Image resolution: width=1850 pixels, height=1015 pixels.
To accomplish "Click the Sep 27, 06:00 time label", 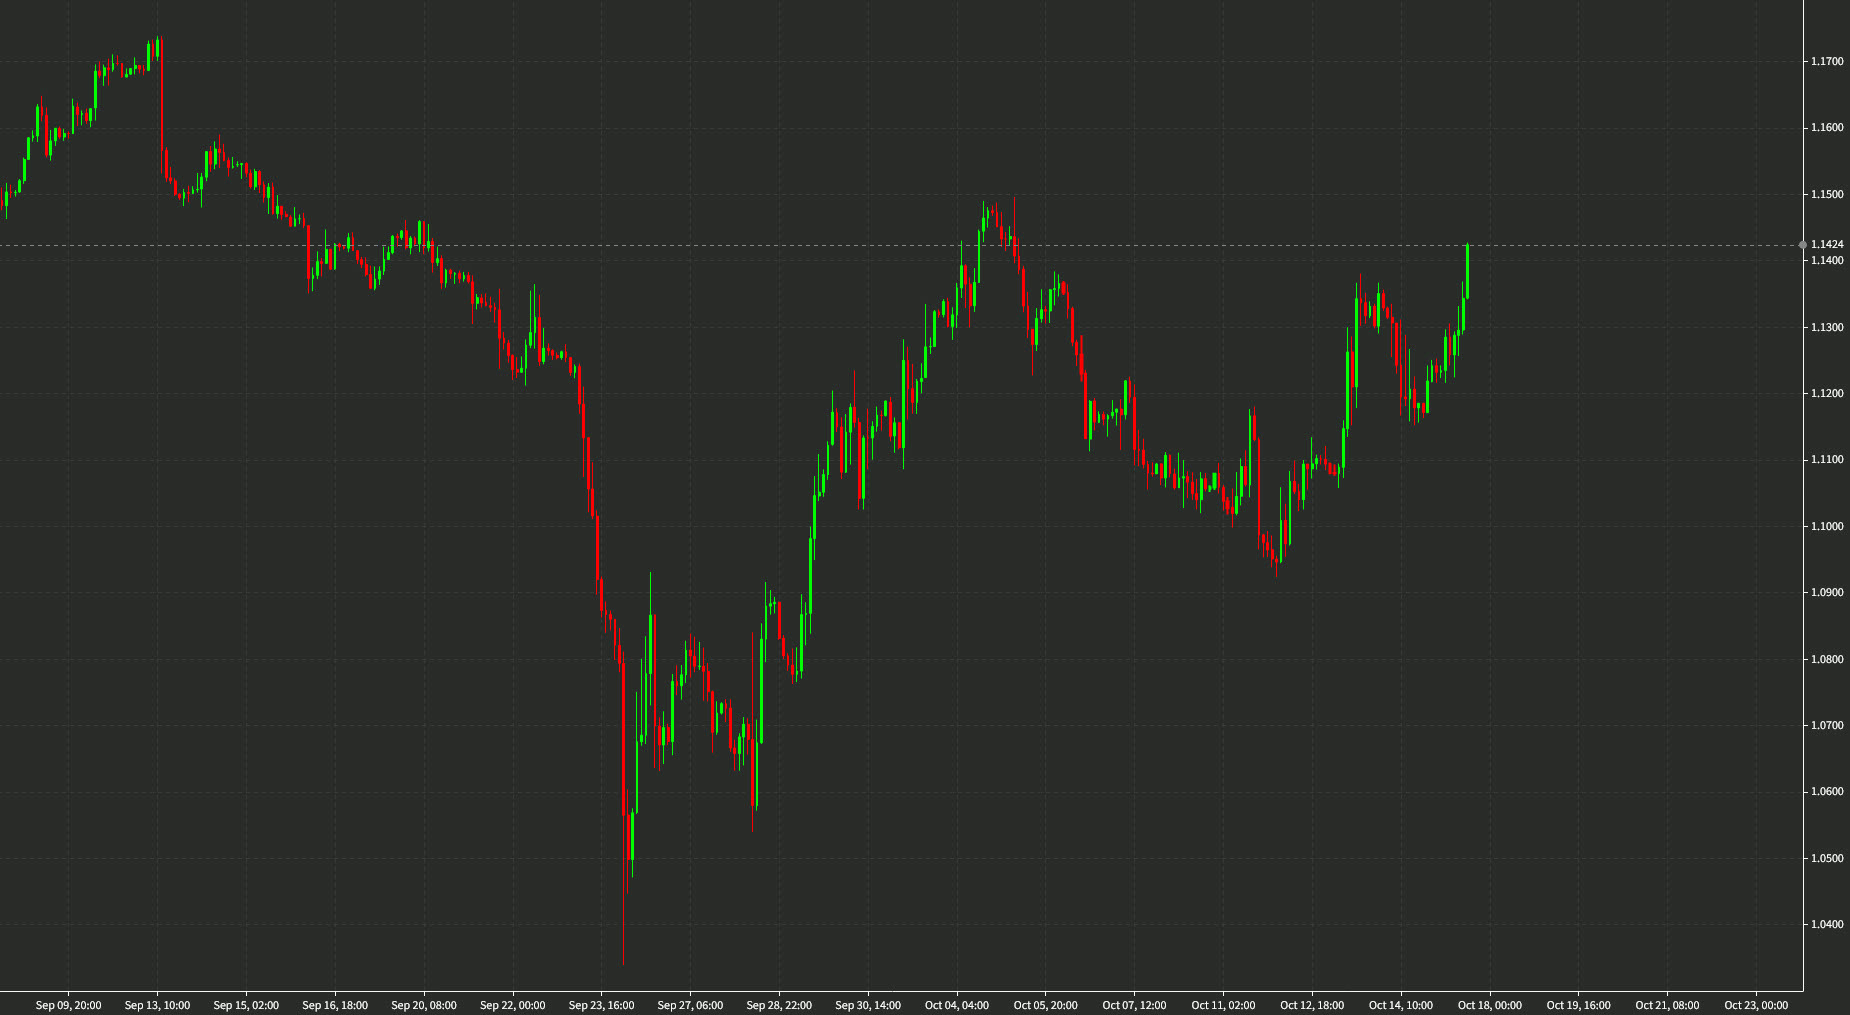I will [x=690, y=1005].
